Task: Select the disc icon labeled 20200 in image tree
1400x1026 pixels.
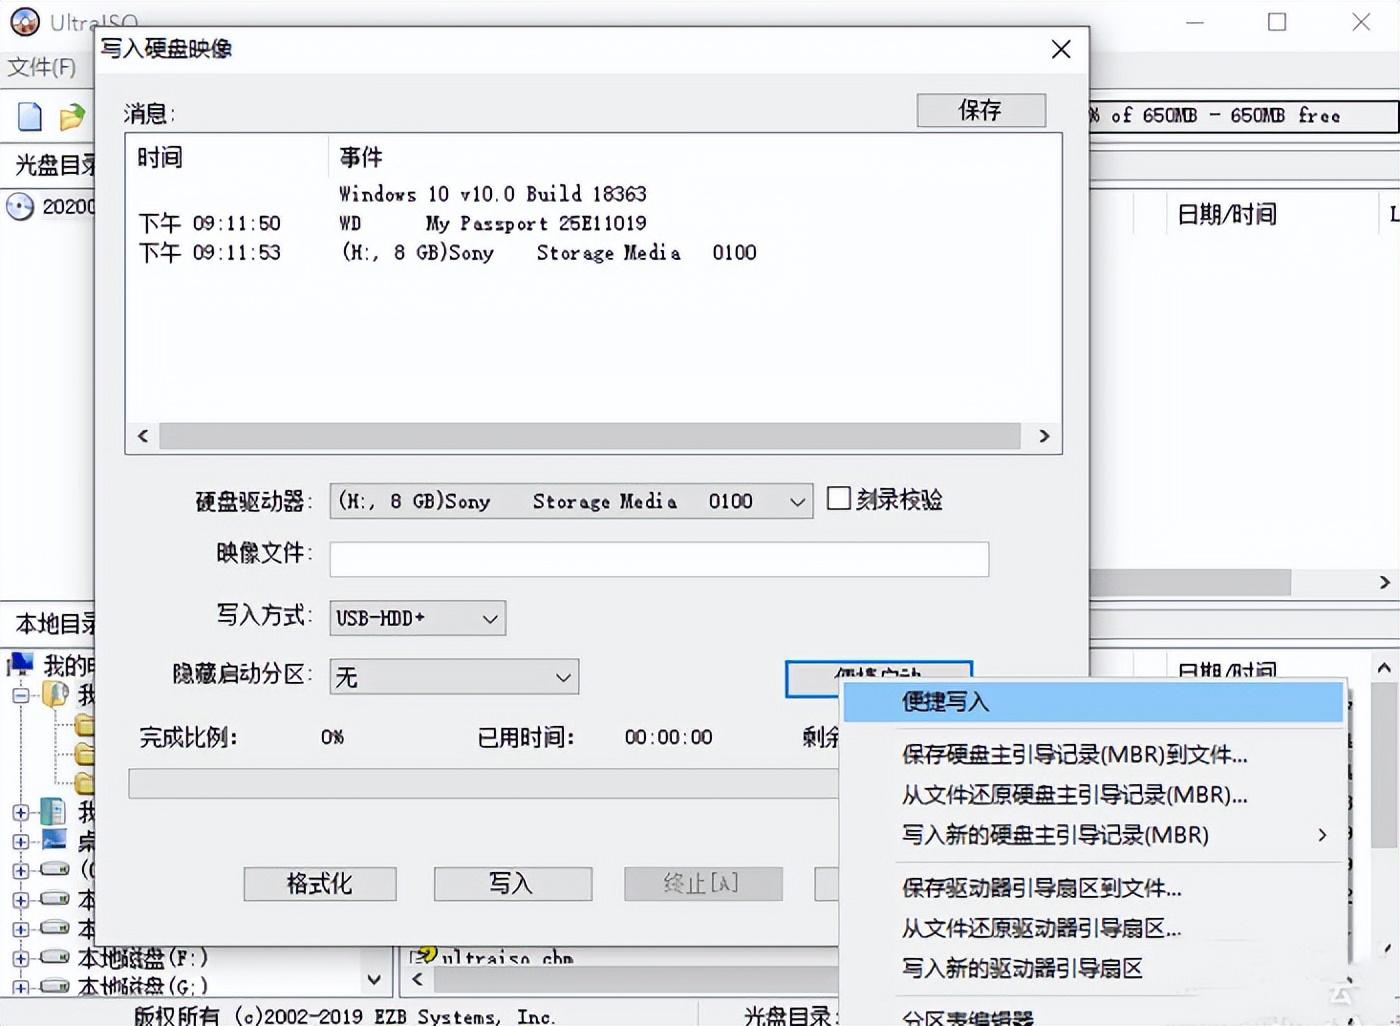Action: 20,206
